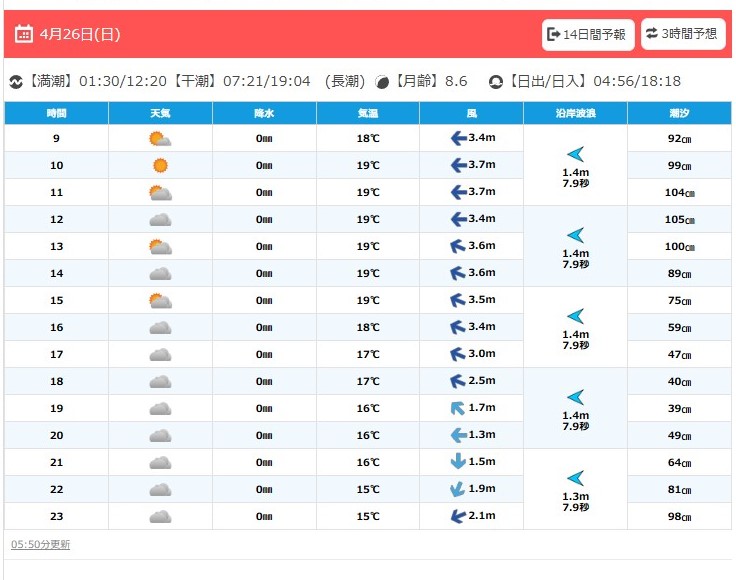This screenshot has width=736, height=580.
Task: Click the wave direction arrow for 9-11時
Action: (x=575, y=153)
